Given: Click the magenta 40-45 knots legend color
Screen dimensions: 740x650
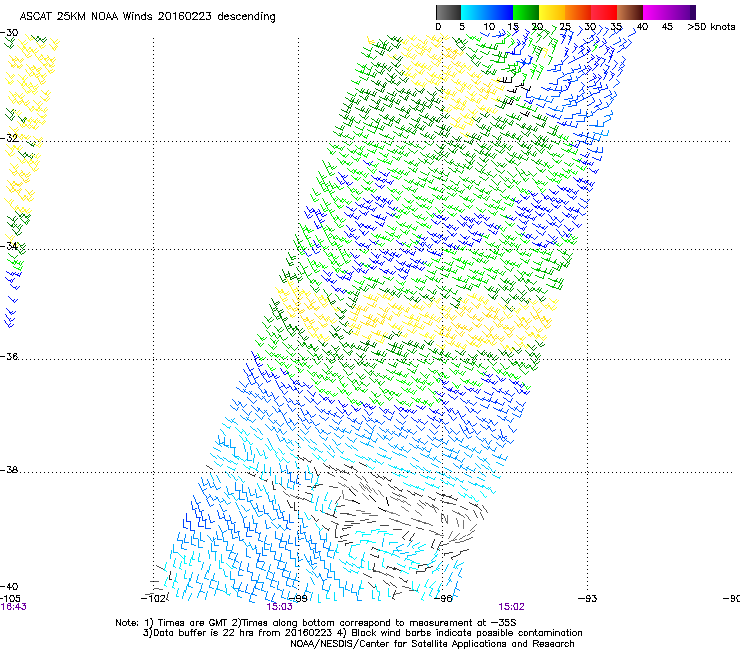Looking at the screenshot, I should tap(656, 12).
